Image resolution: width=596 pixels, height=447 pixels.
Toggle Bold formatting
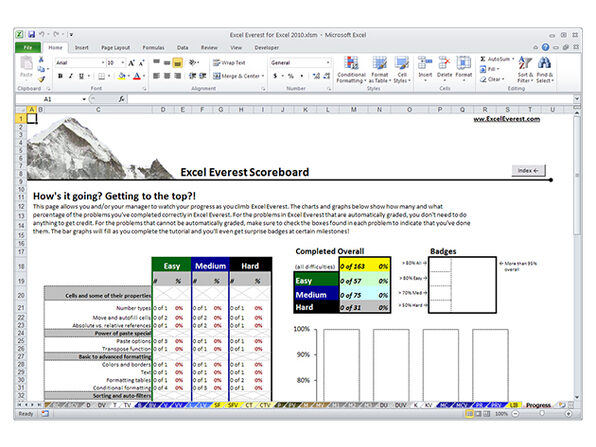coord(60,76)
